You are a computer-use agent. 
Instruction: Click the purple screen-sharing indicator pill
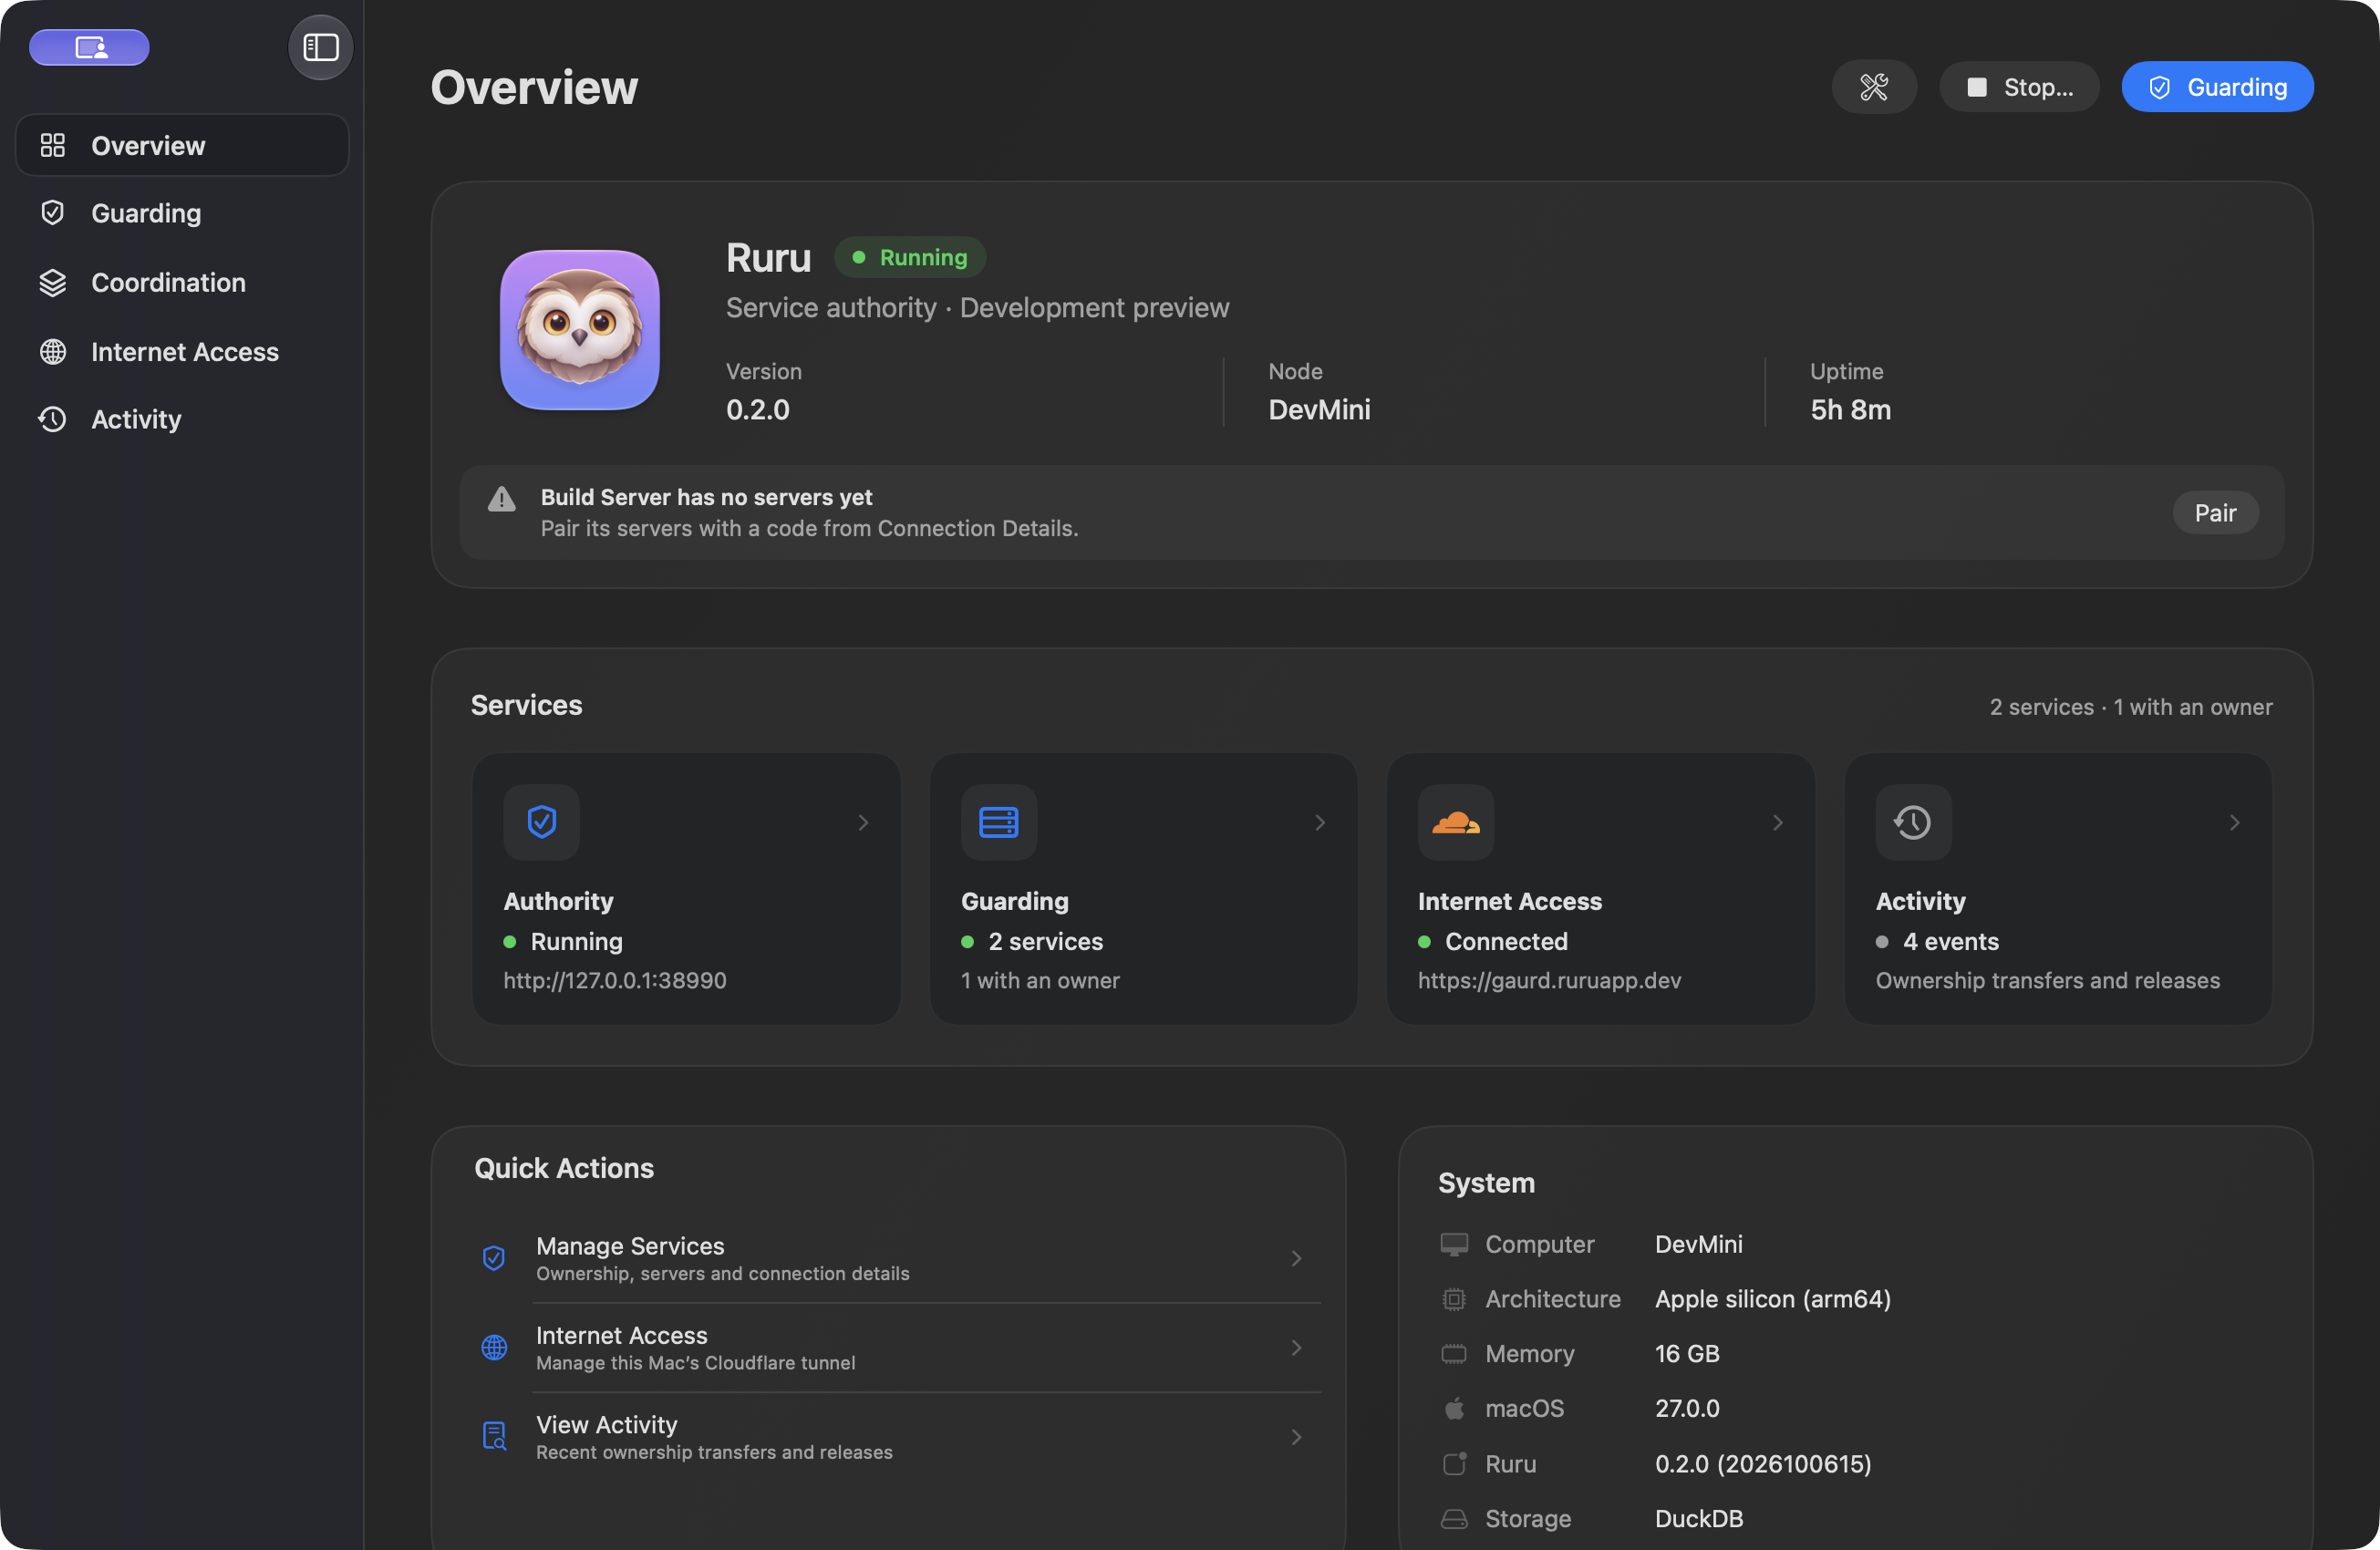click(89, 47)
